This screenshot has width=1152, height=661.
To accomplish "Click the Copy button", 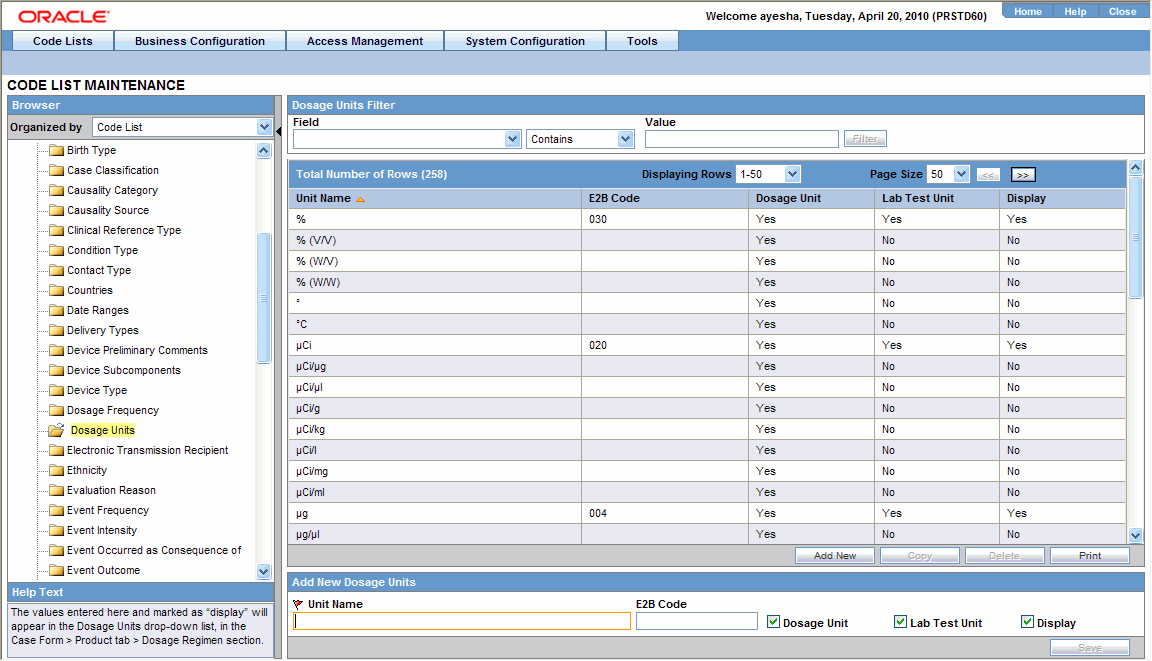I will 920,556.
